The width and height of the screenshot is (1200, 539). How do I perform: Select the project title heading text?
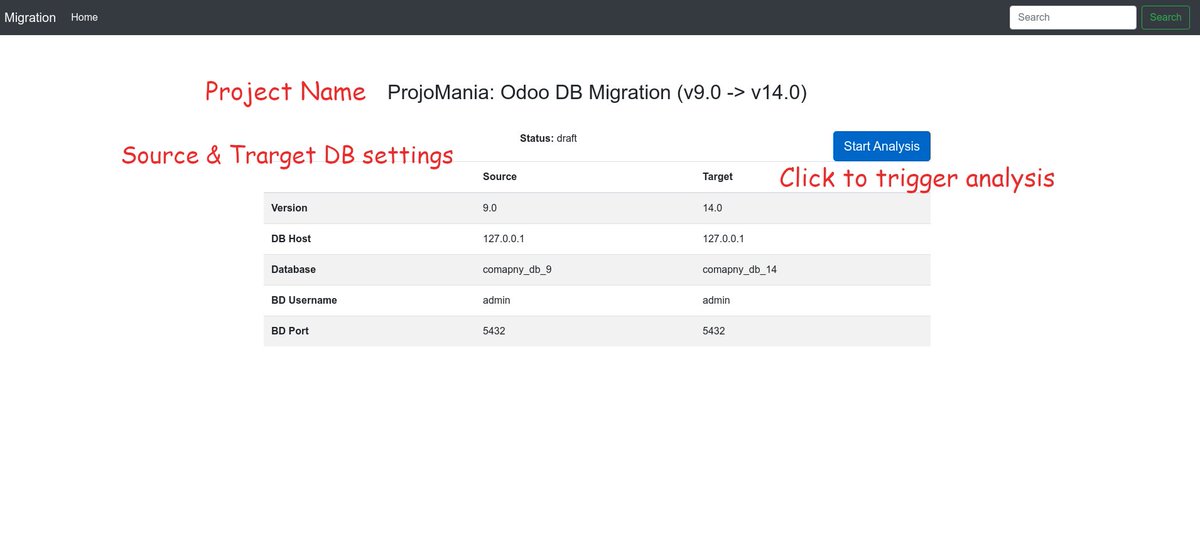[x=597, y=92]
